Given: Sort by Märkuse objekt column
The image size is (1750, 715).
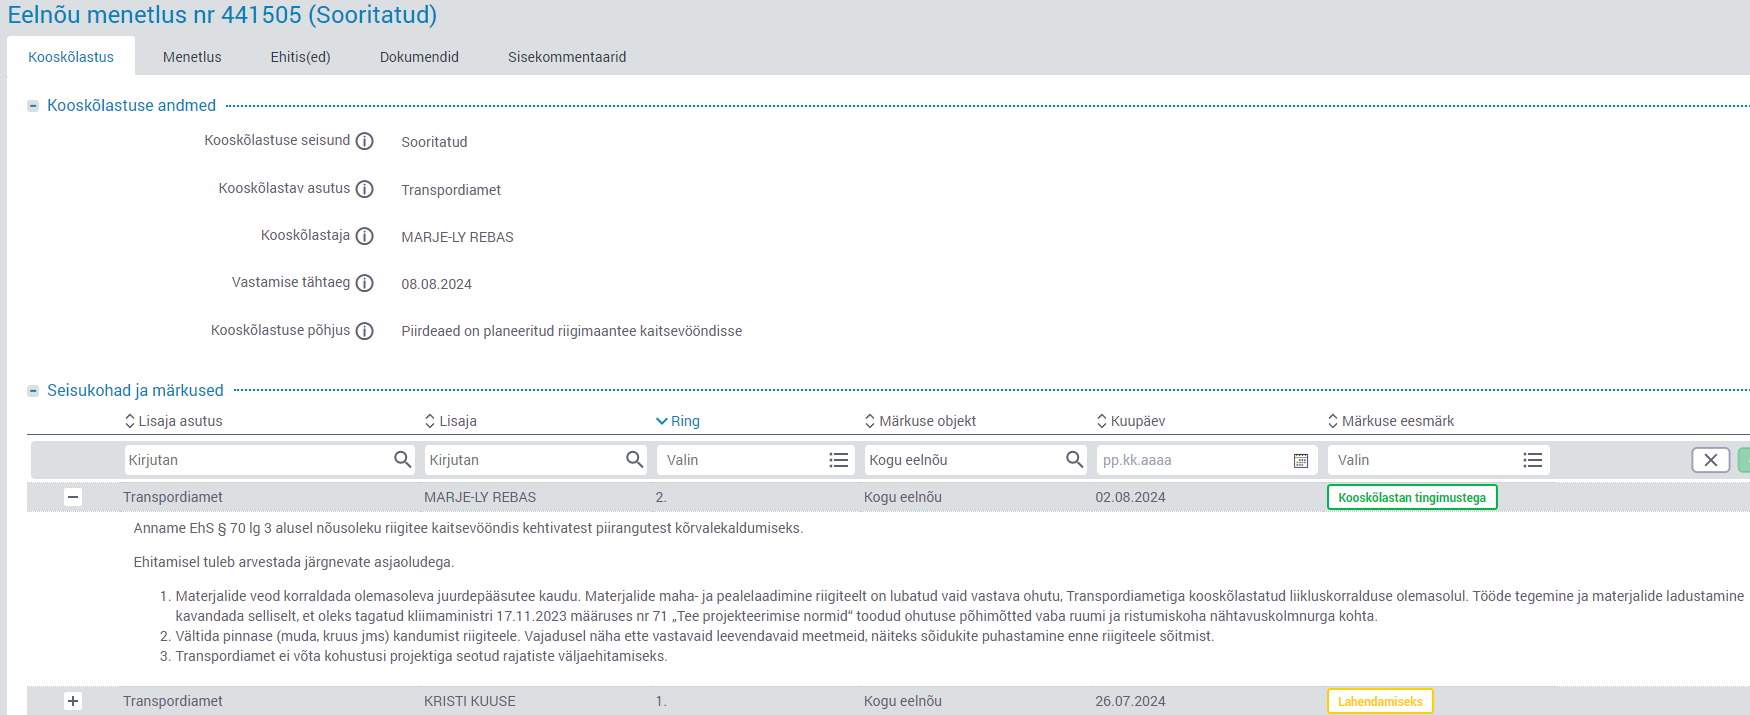Looking at the screenshot, I should click(920, 421).
